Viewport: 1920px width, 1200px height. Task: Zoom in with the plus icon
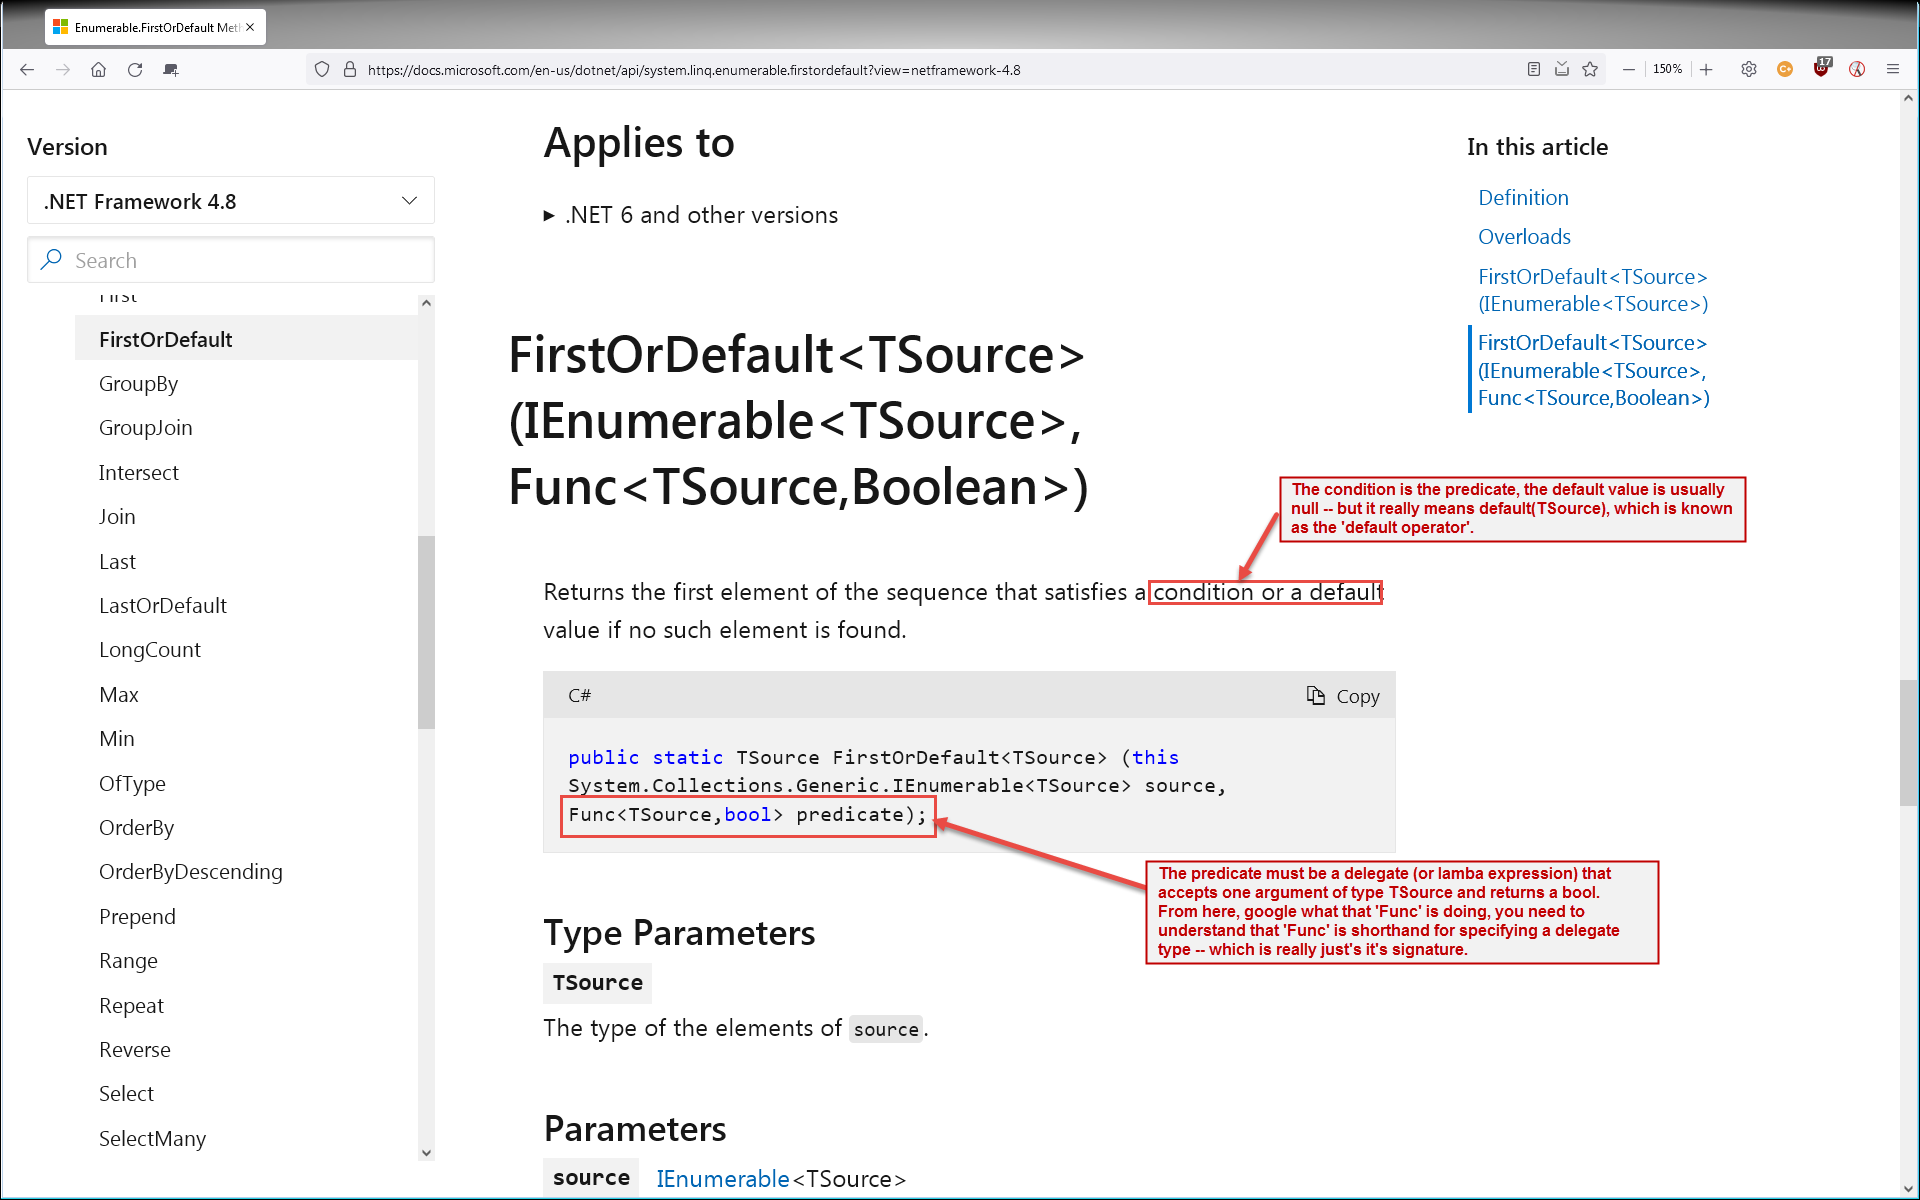click(x=1706, y=69)
